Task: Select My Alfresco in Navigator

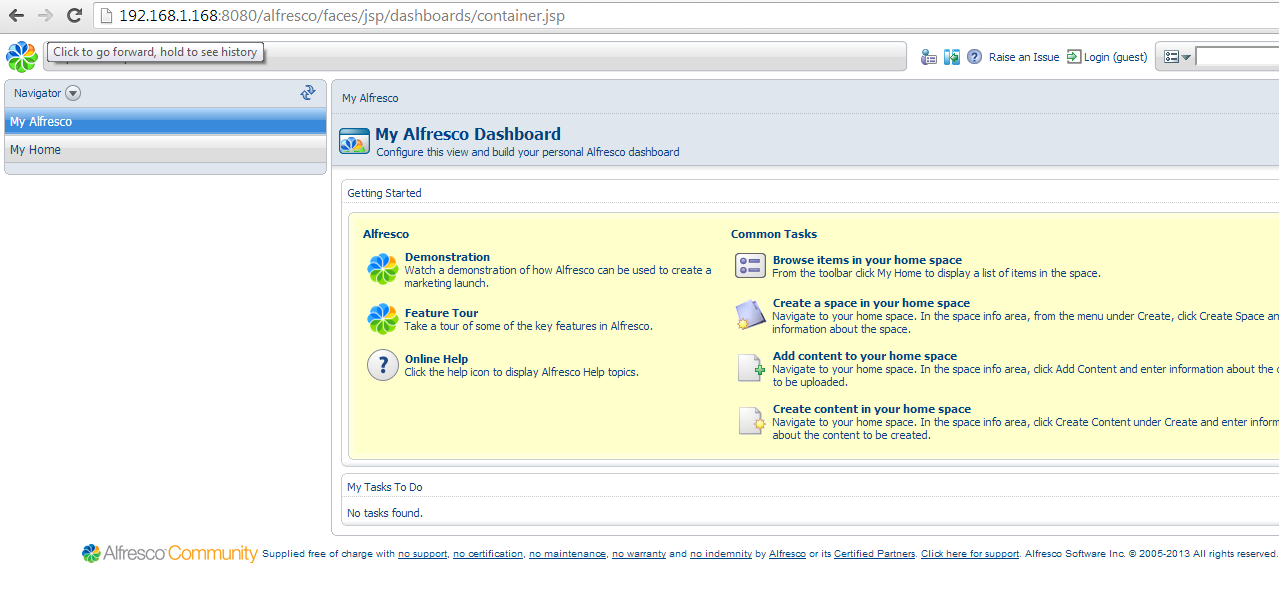Action: 166,122
